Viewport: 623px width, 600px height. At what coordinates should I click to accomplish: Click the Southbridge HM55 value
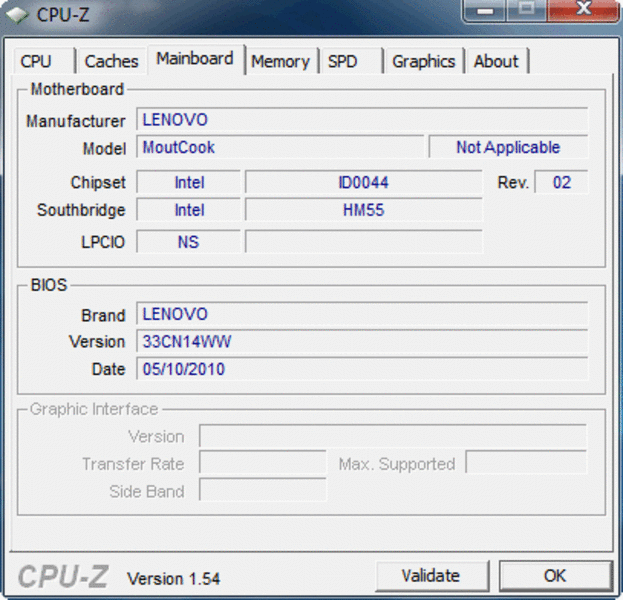tap(364, 210)
